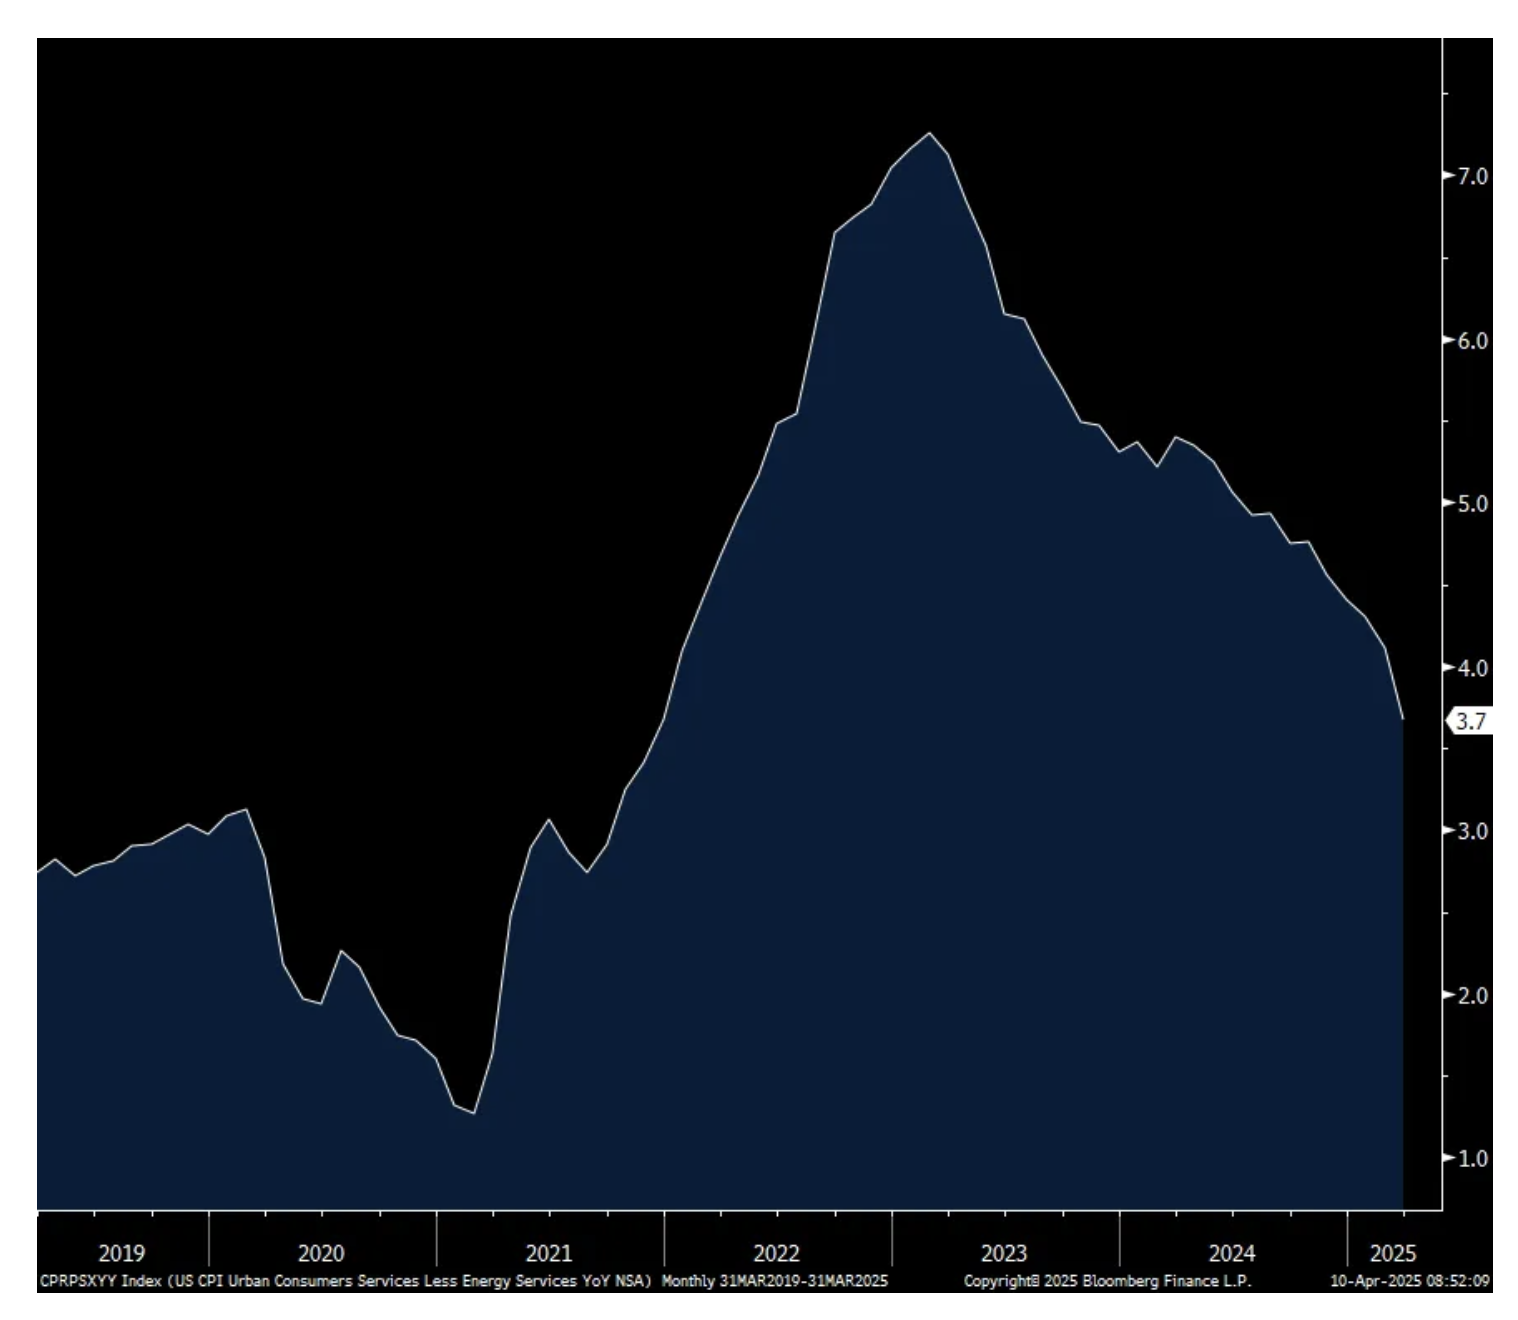
Task: Select the 2025 year label on the time axis
Action: (1393, 1253)
